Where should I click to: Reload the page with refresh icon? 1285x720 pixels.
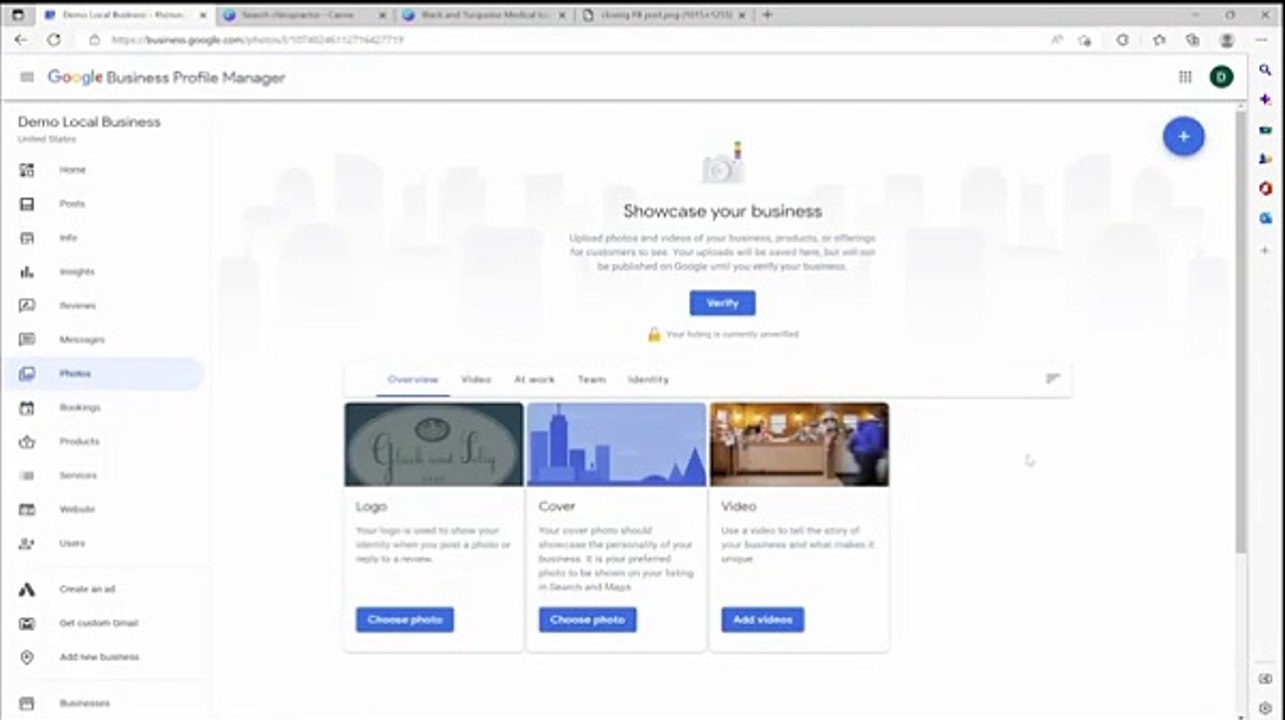coord(54,40)
